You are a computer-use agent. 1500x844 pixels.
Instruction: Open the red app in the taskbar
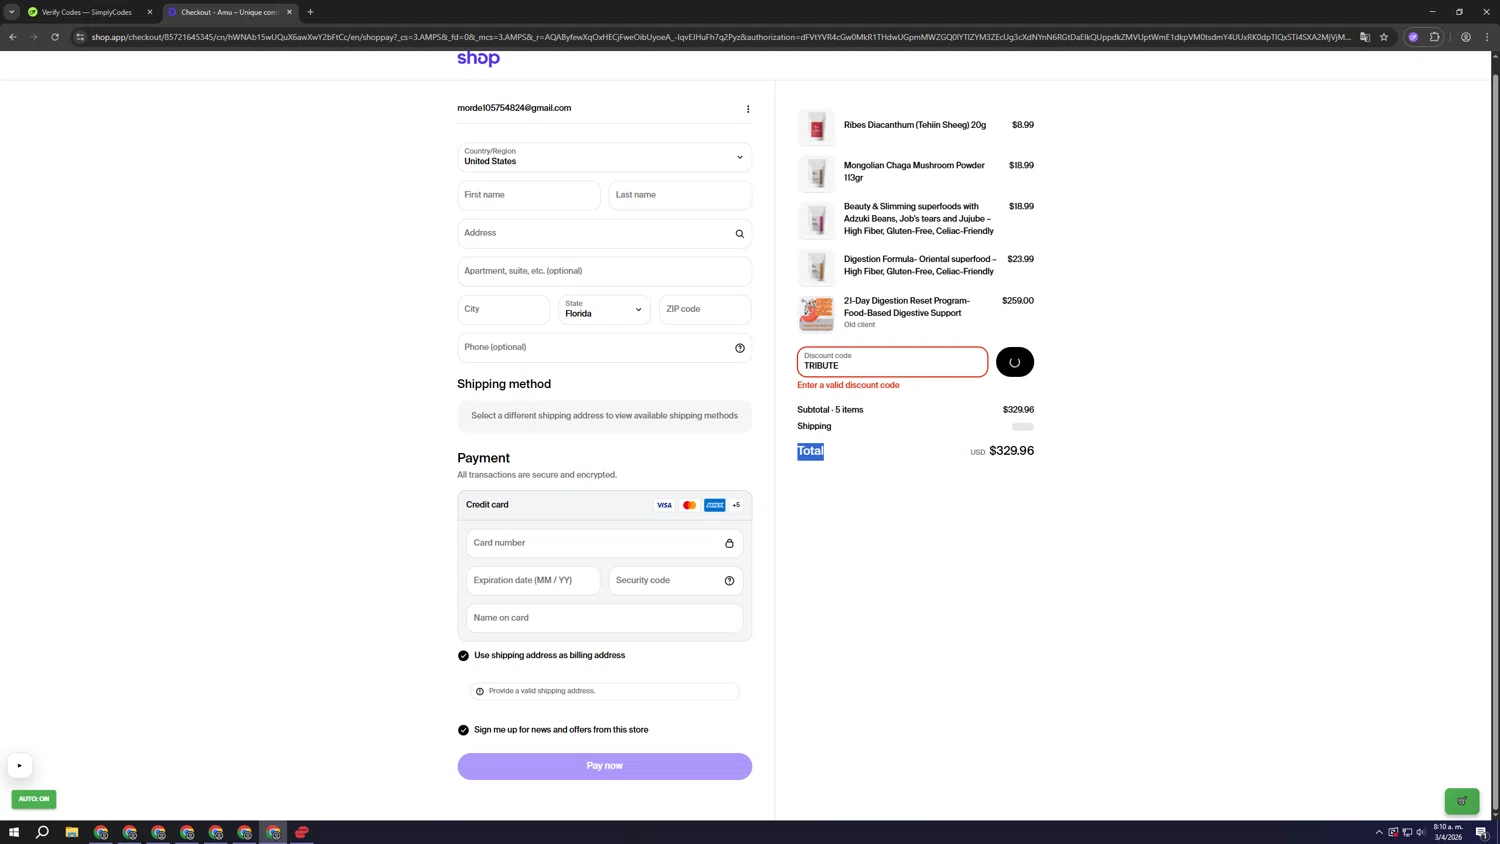coord(302,832)
